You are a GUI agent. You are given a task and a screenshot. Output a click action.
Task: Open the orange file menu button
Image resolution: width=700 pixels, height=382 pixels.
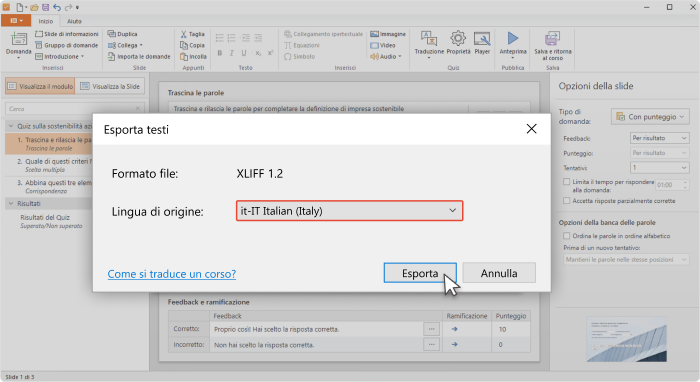(16, 21)
